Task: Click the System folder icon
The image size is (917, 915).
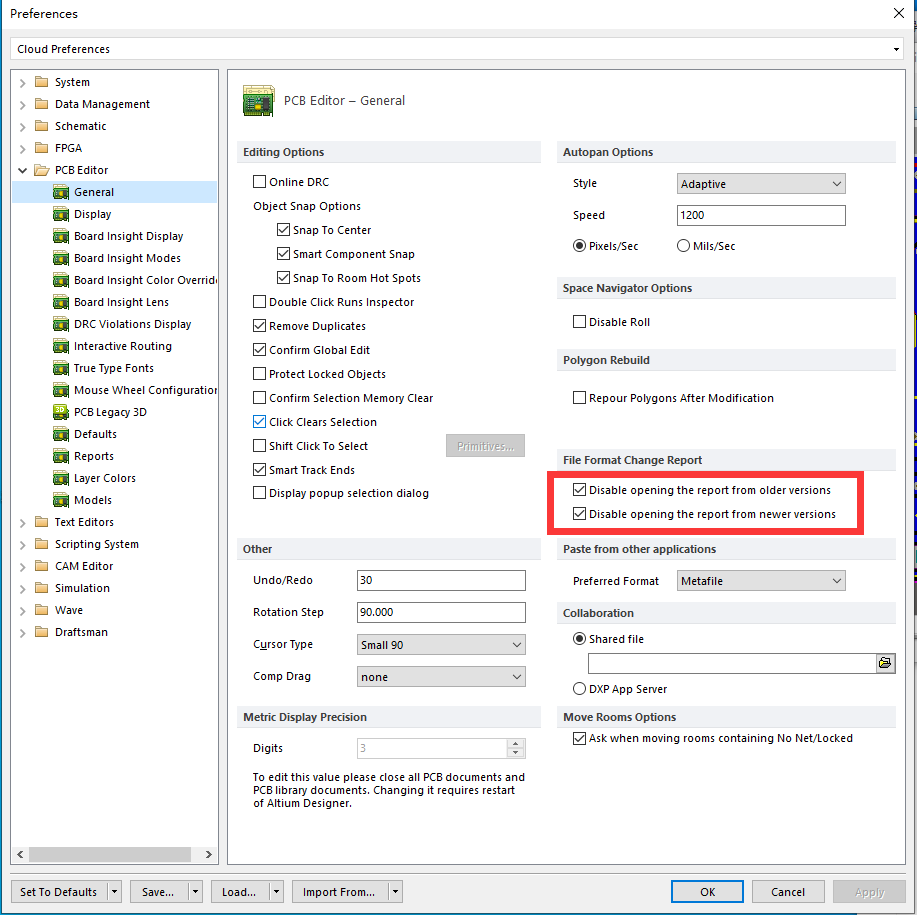Action: click(42, 82)
